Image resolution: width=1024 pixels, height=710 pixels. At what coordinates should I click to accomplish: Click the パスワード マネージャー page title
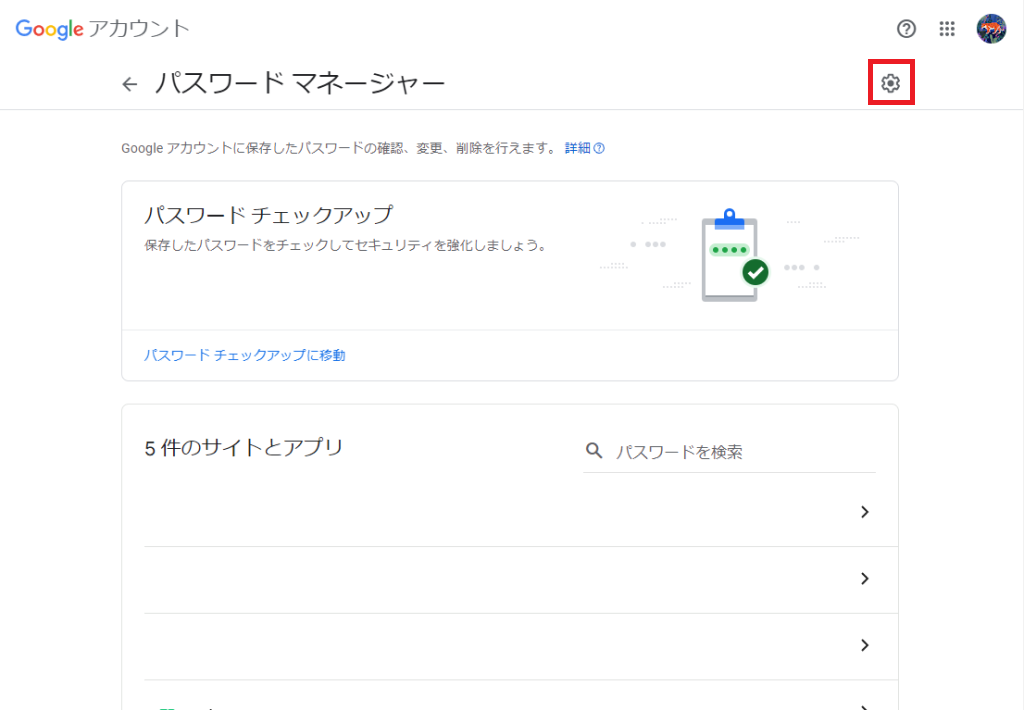[300, 85]
